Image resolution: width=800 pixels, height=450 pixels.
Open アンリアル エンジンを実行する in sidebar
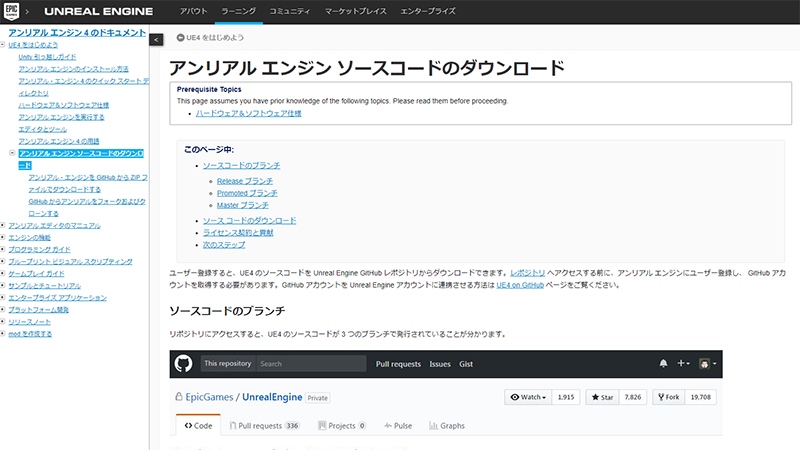61,117
